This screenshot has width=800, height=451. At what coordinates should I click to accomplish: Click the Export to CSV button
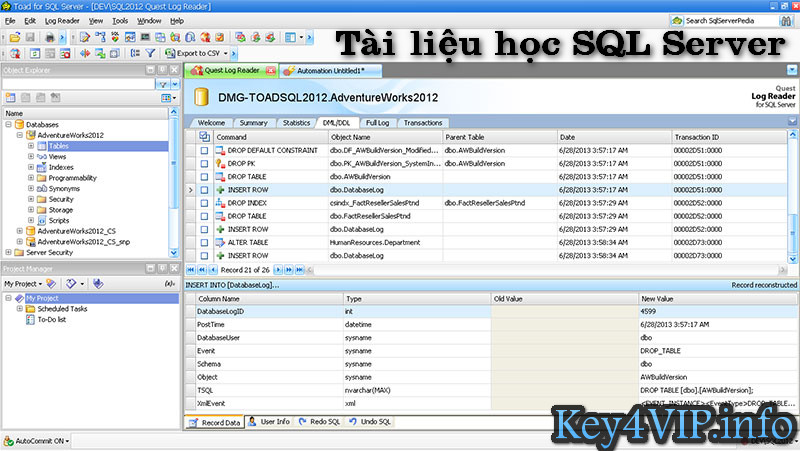[192, 53]
